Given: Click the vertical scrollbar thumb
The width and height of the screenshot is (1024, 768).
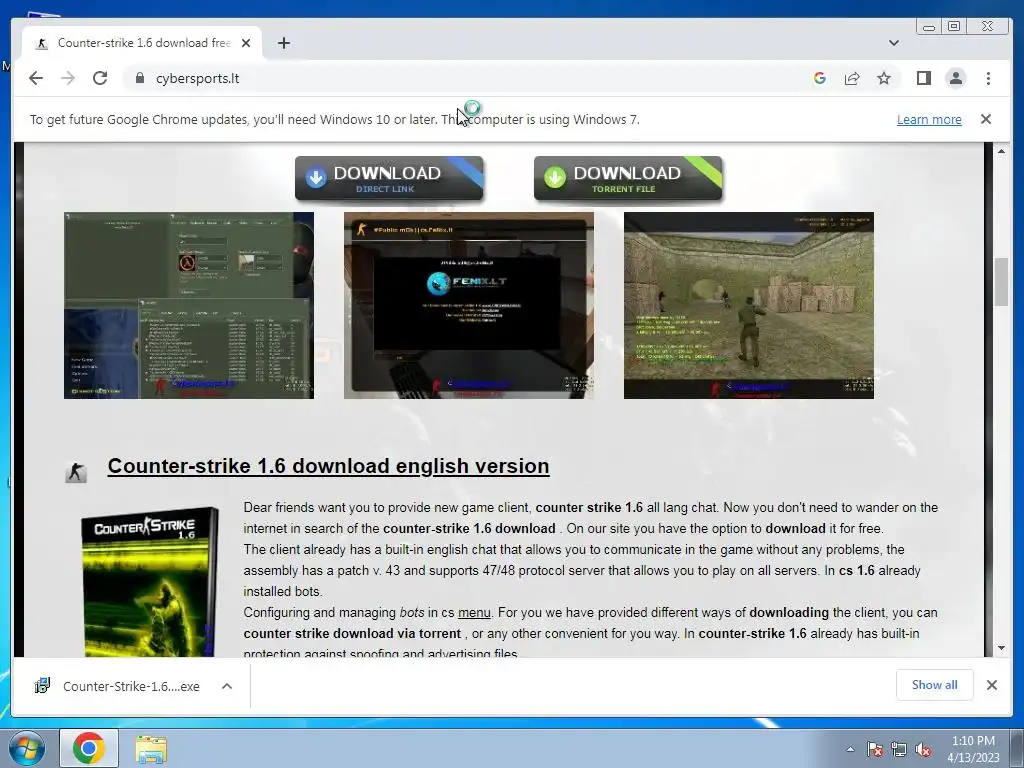Looking at the screenshot, I should (1001, 281).
